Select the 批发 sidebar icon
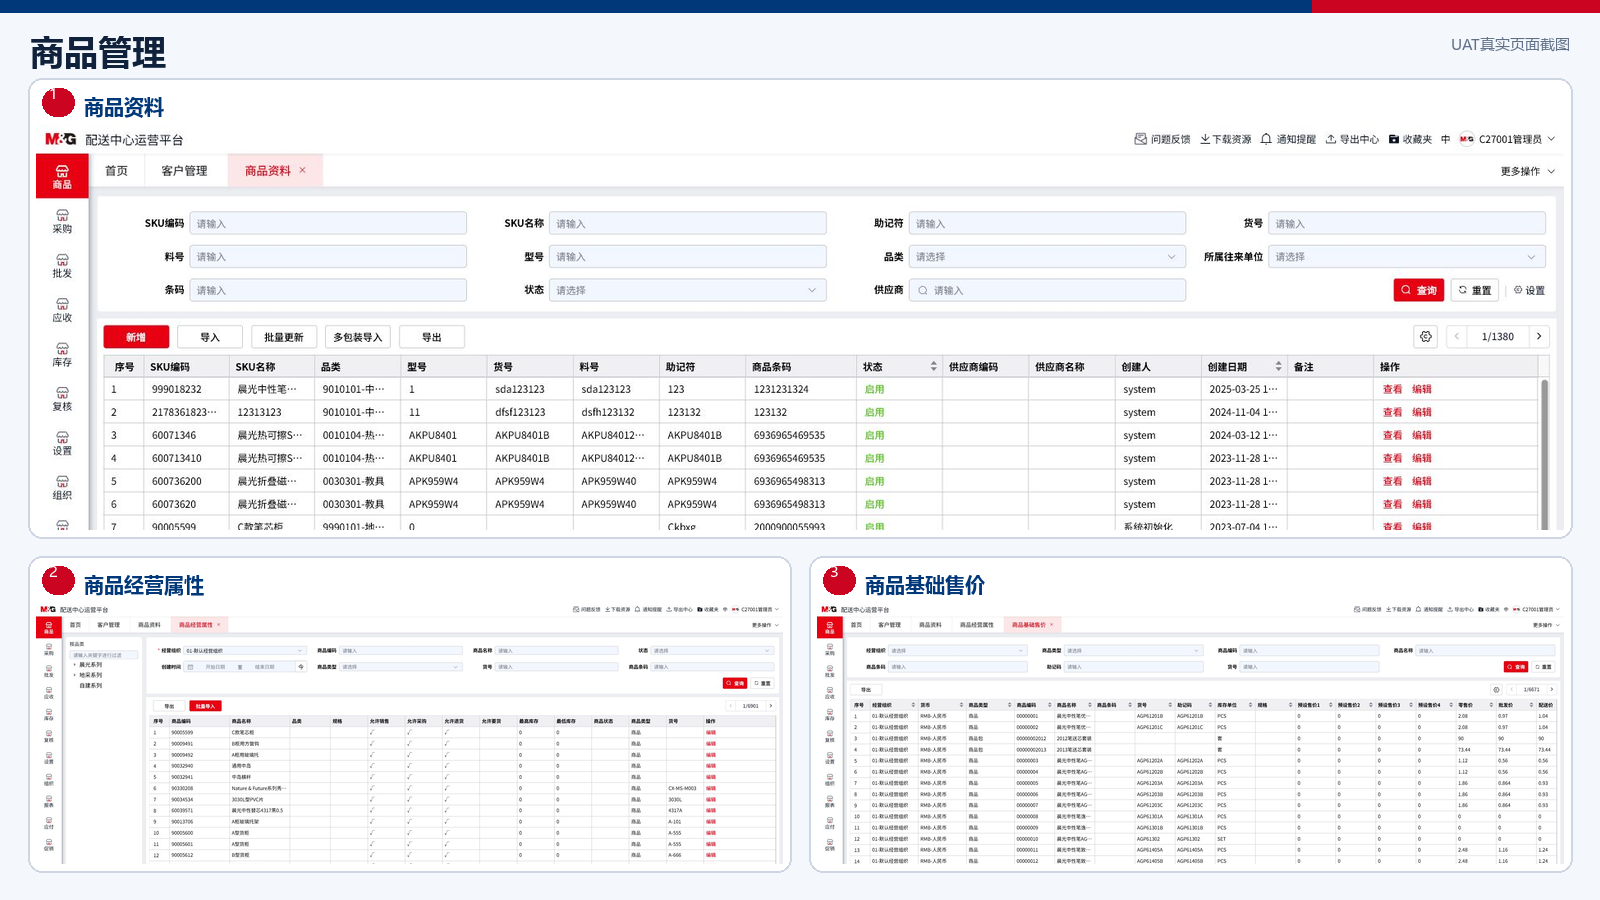Viewport: 1600px width, 900px height. (62, 260)
